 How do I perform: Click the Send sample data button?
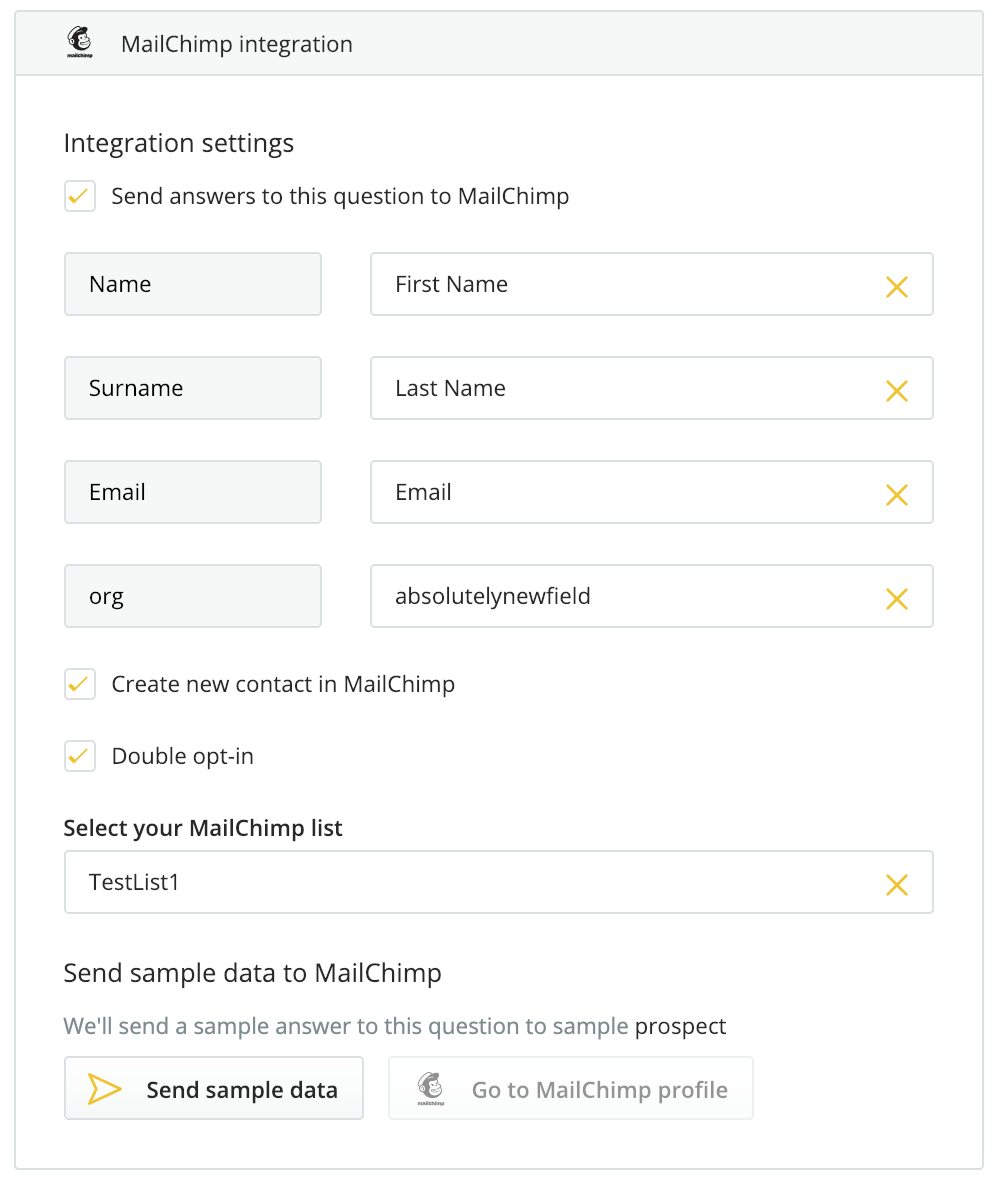point(214,1089)
